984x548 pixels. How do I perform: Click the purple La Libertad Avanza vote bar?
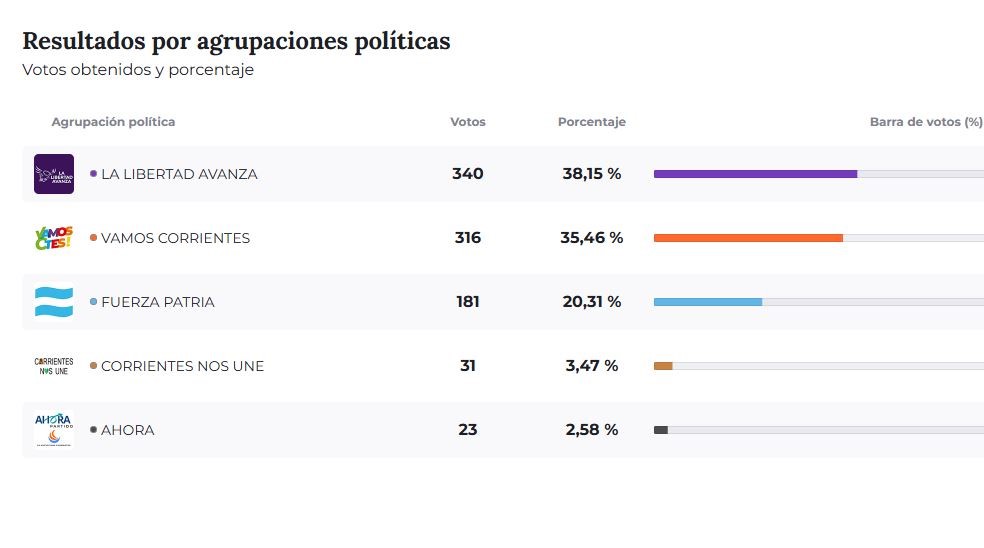[x=755, y=174]
